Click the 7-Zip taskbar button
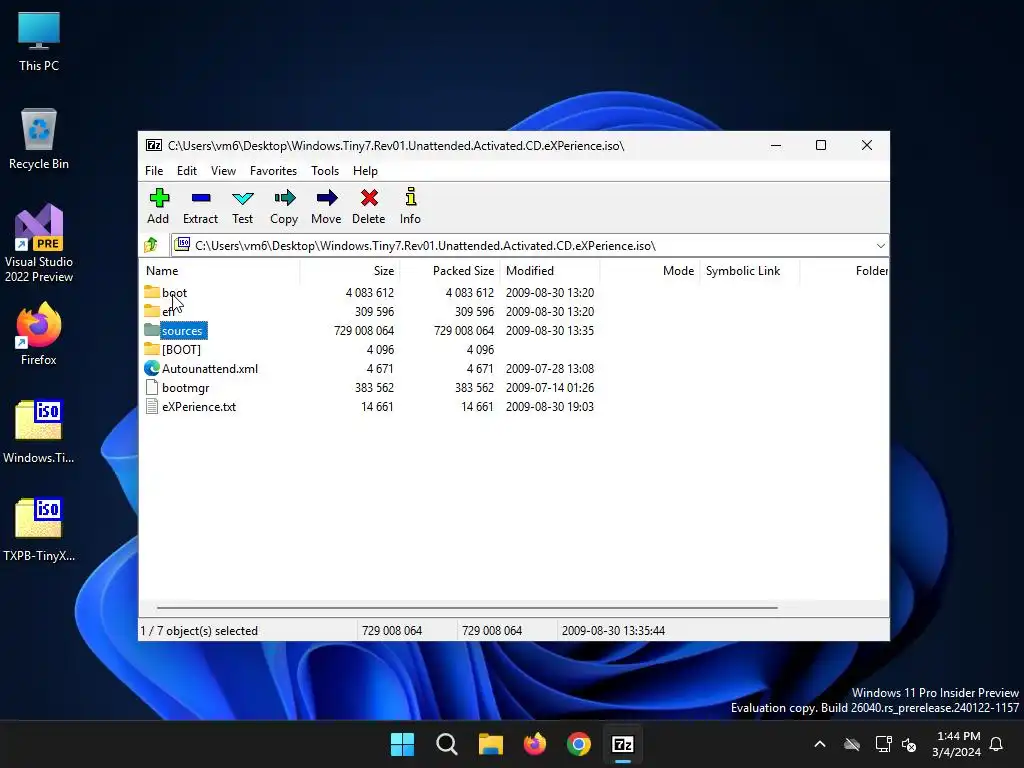 (x=623, y=744)
